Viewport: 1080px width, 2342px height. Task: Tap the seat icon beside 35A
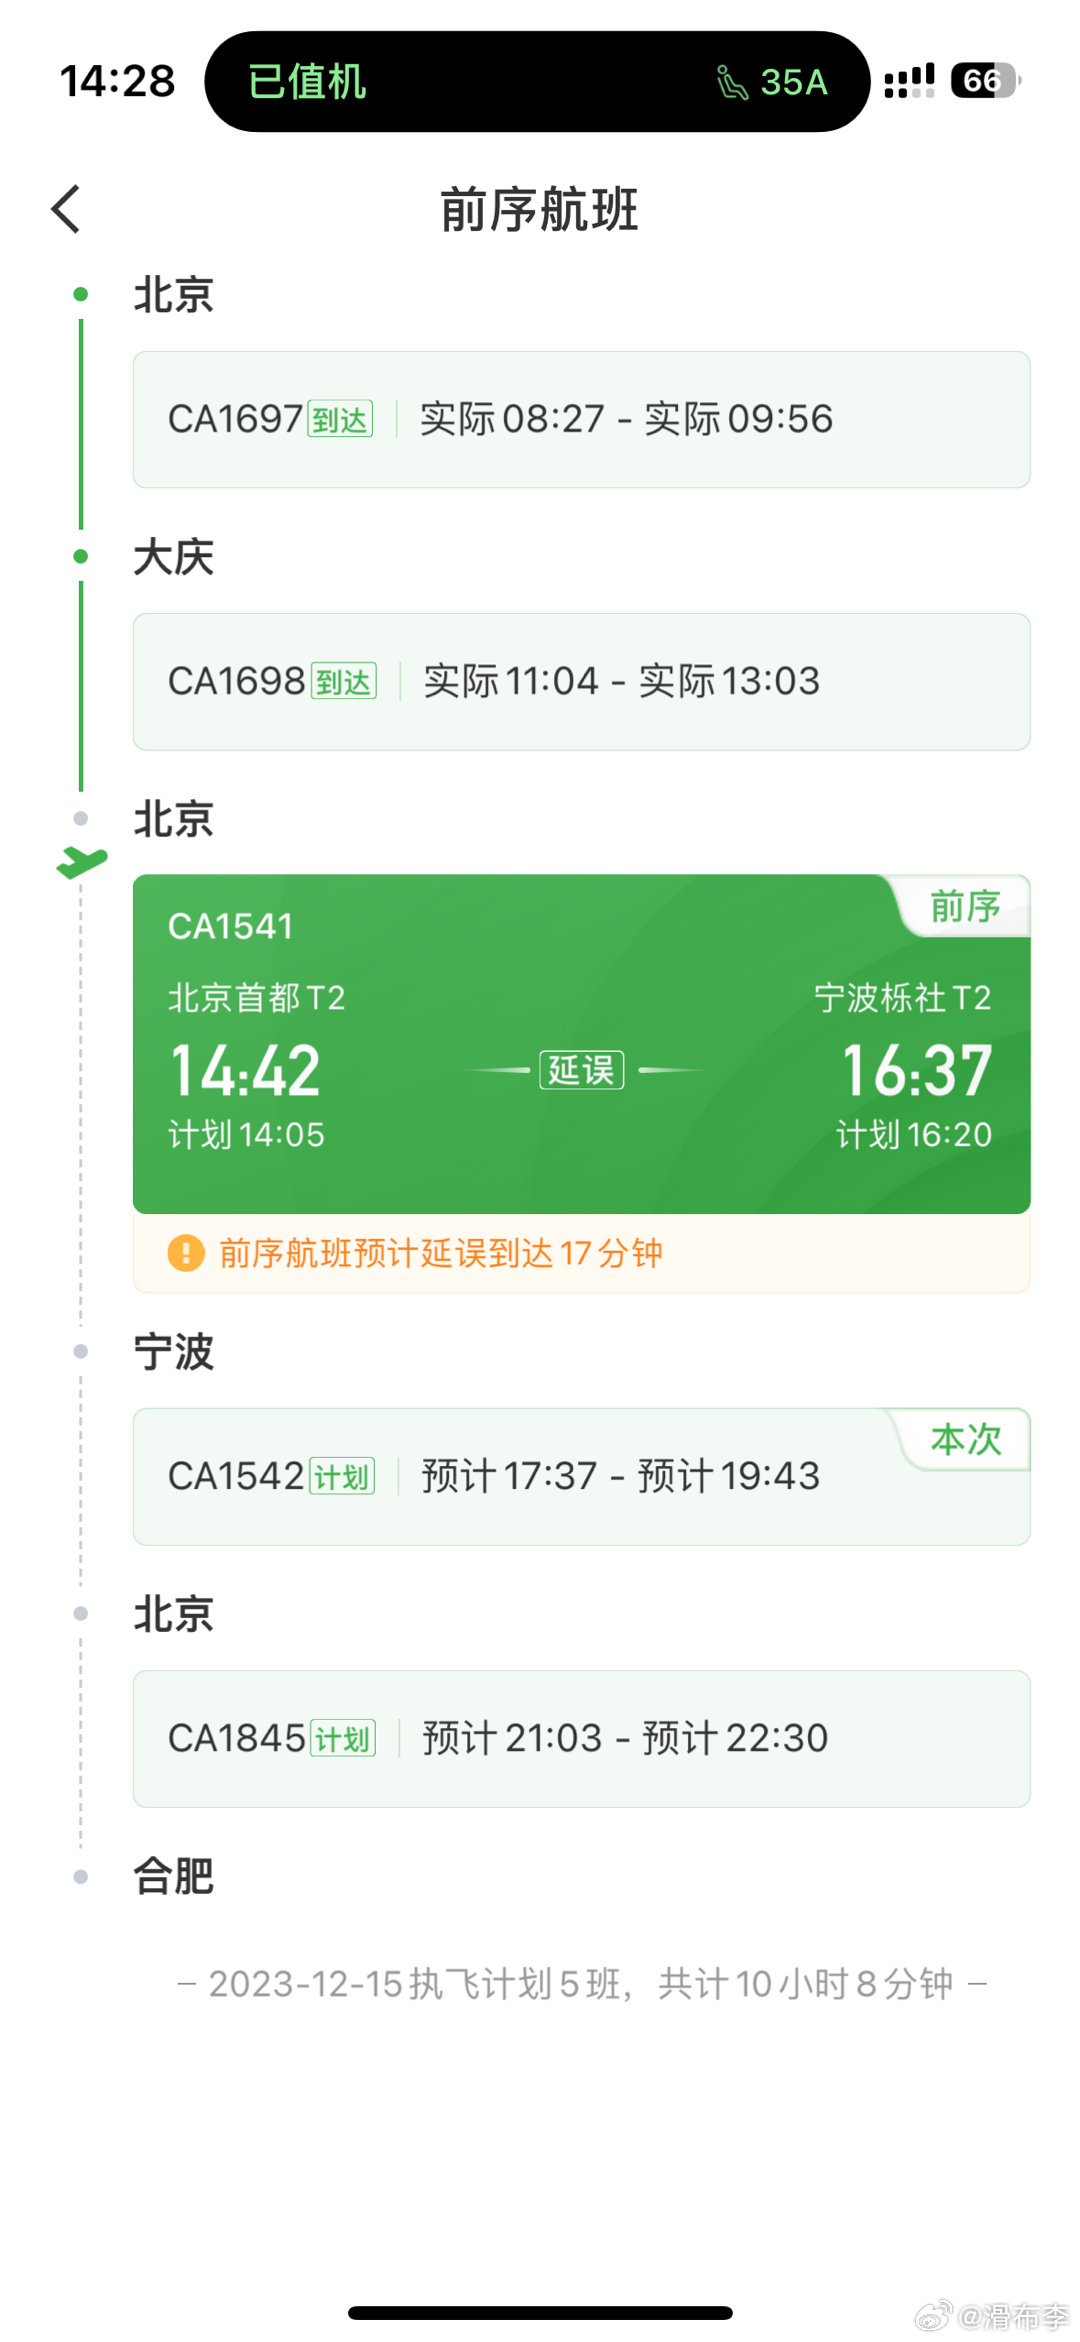pyautogui.click(x=732, y=82)
